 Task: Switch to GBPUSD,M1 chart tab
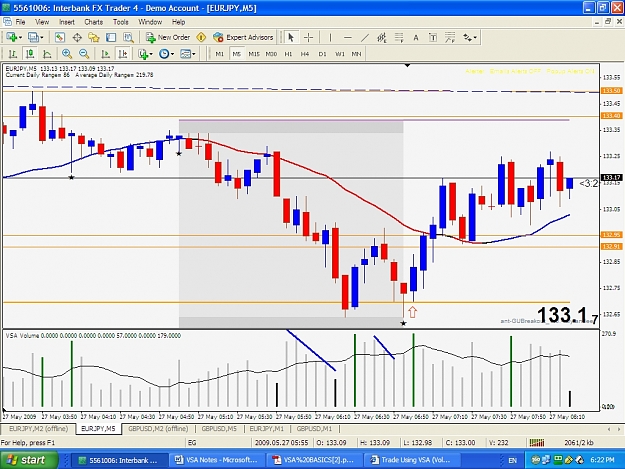(x=314, y=429)
